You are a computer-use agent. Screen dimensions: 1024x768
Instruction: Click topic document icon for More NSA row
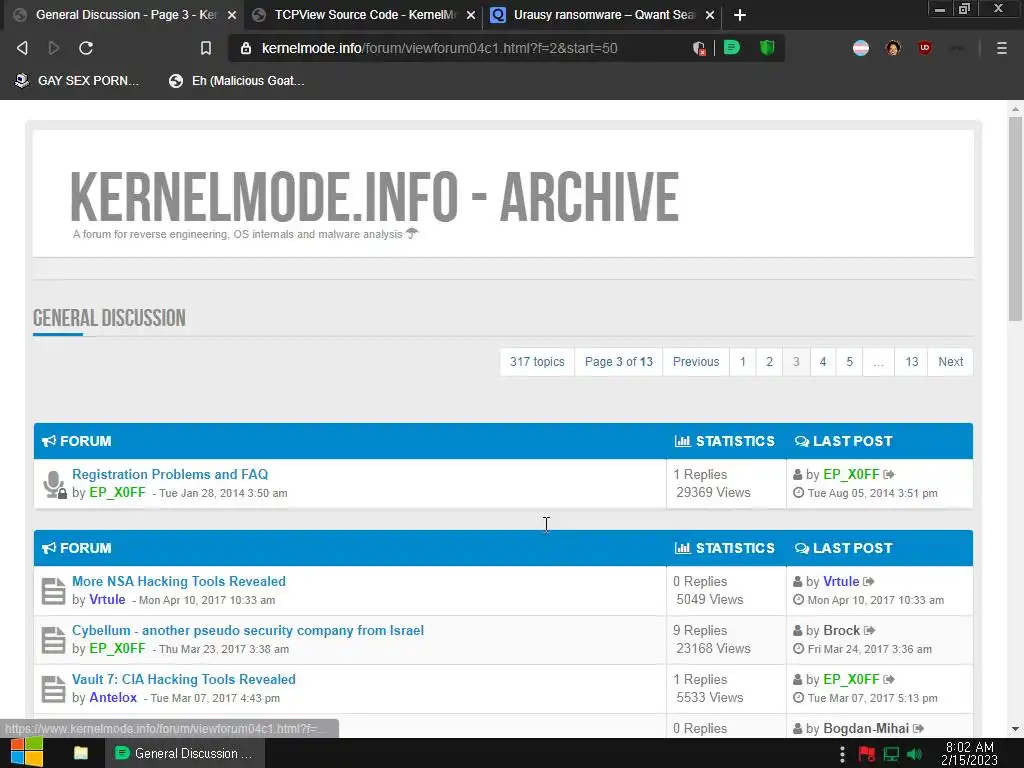[54, 591]
